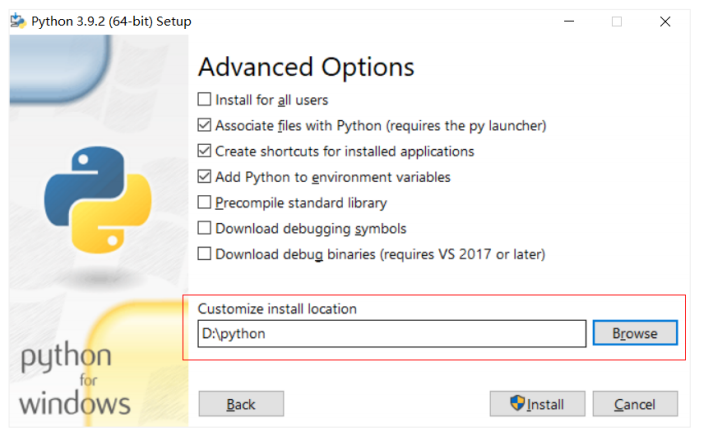The height and width of the screenshot is (439, 704).
Task: Click the python for windows text
Action: point(75,381)
